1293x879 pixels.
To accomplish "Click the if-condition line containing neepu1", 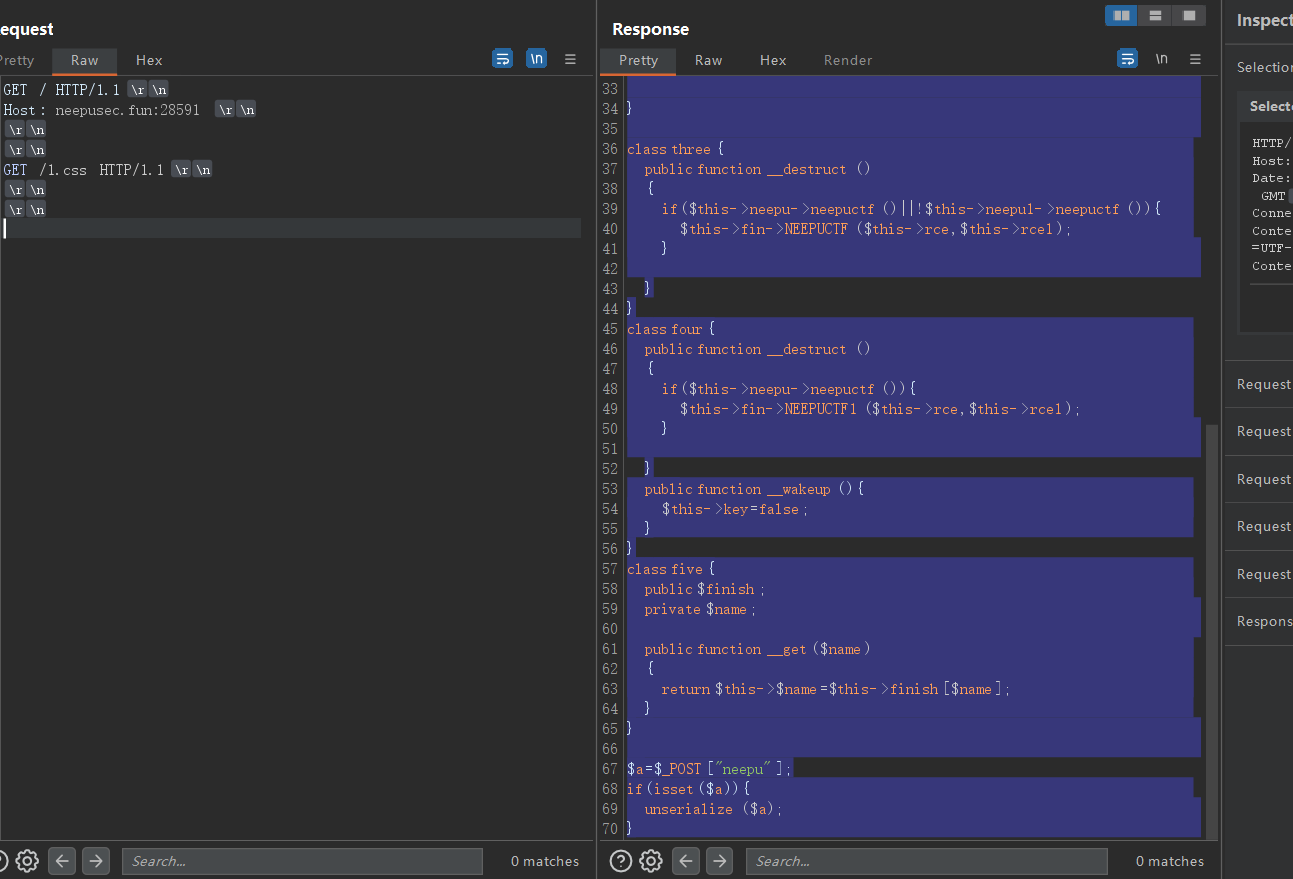I will 911,209.
